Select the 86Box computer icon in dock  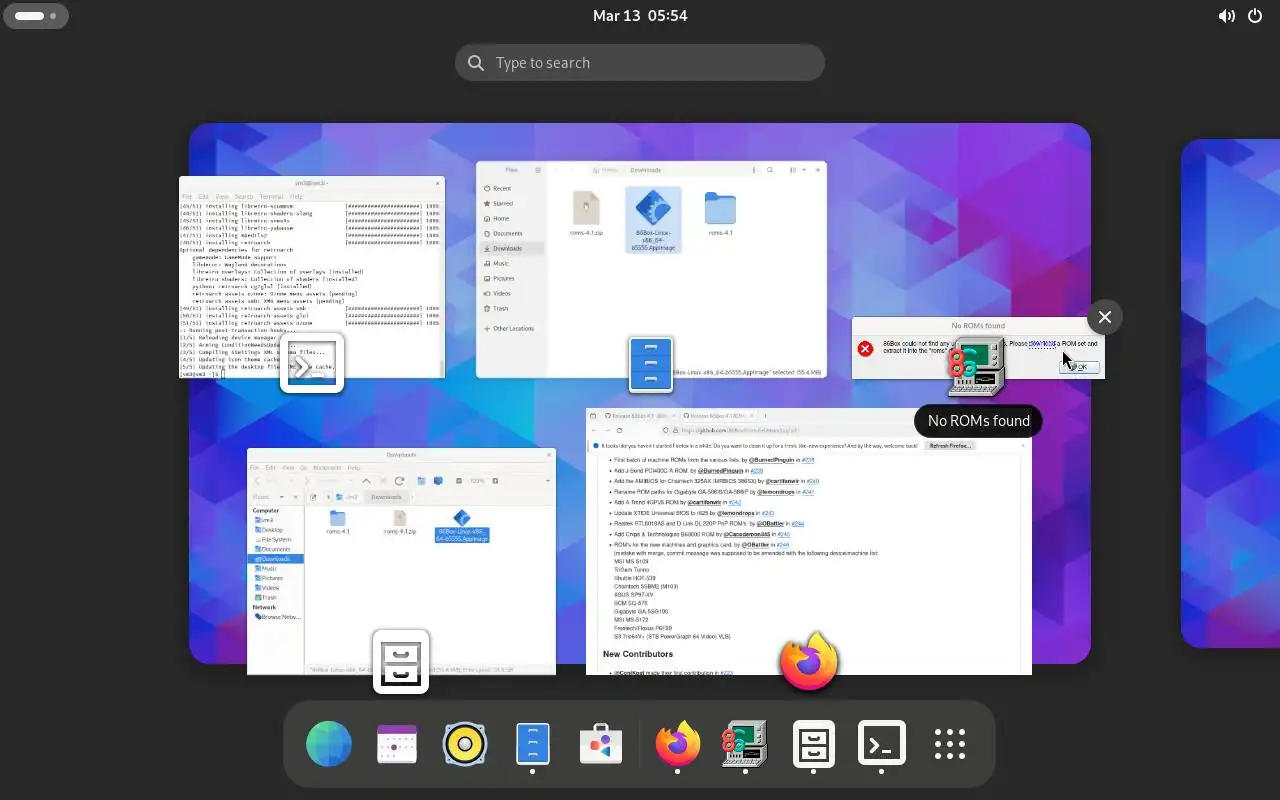pyautogui.click(x=745, y=744)
